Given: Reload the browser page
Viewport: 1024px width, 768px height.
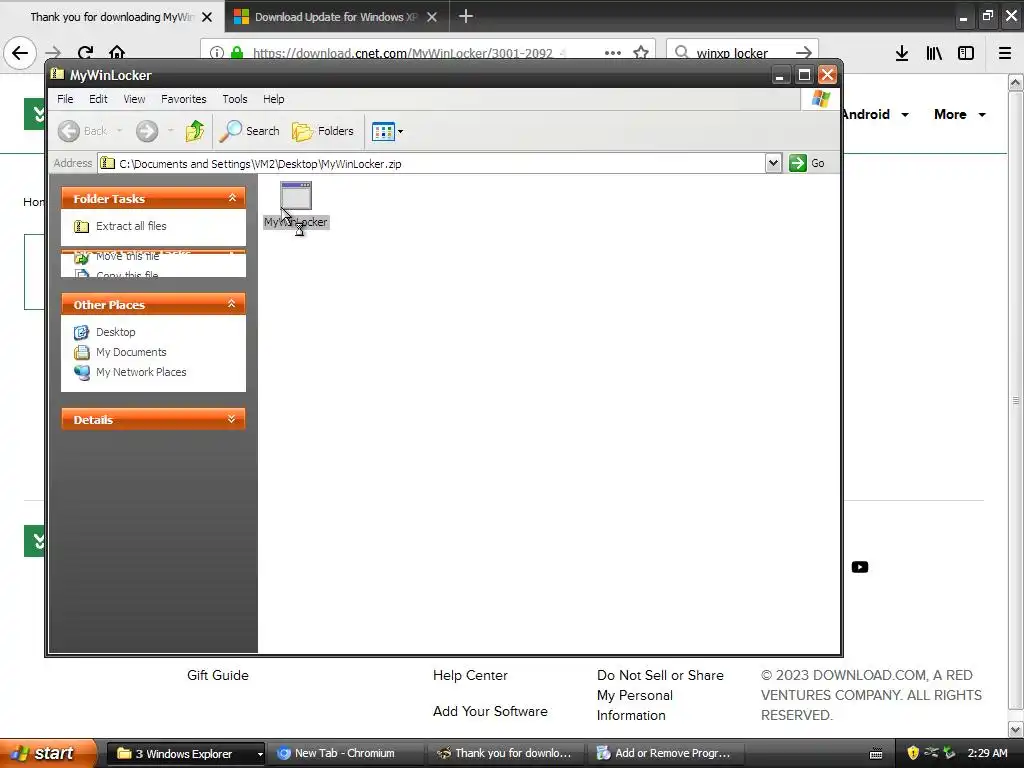Looking at the screenshot, I should tap(86, 53).
